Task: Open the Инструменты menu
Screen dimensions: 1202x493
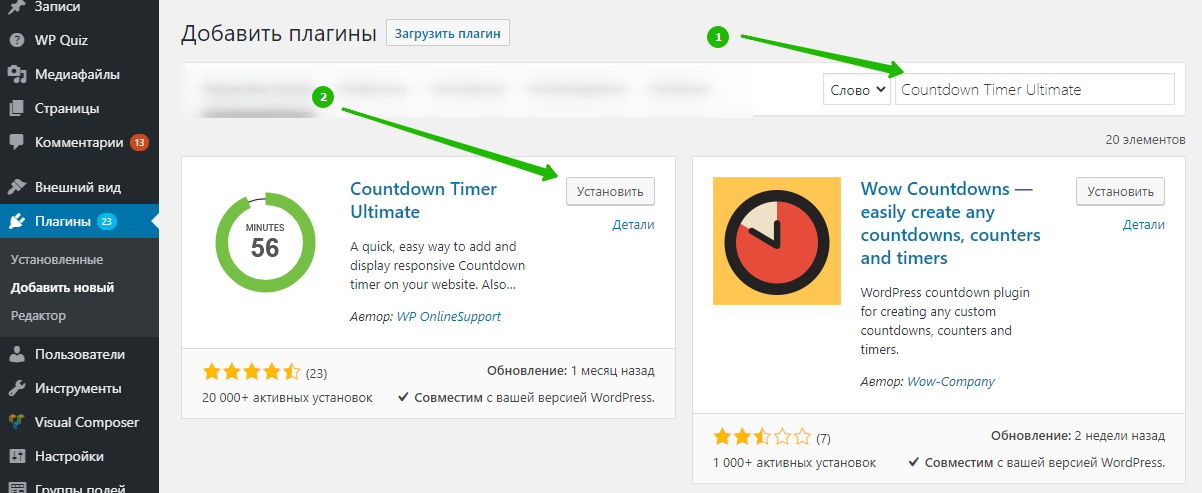Action: (x=78, y=388)
